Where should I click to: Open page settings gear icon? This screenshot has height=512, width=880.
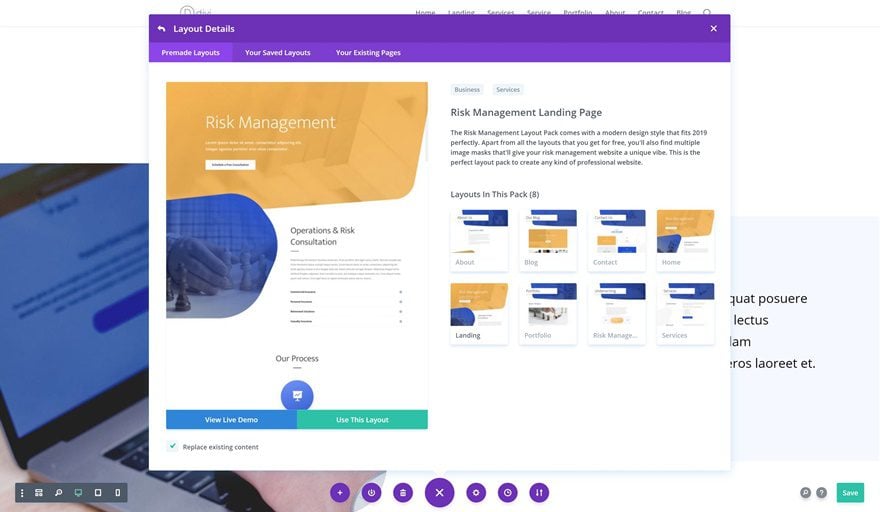point(476,493)
